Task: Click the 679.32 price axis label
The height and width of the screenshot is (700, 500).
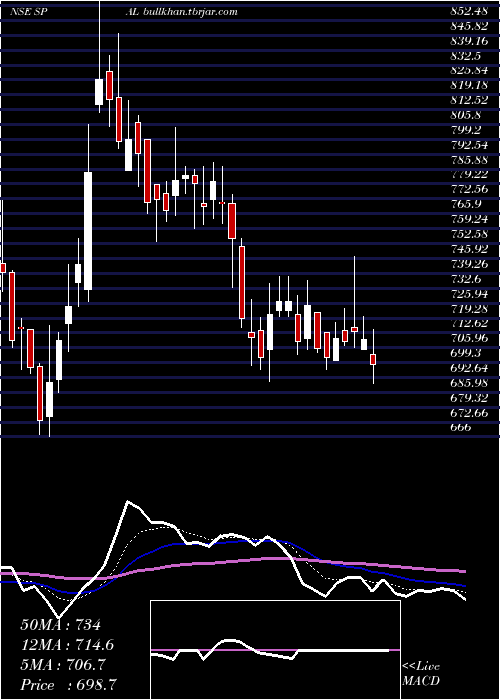Action: click(x=468, y=397)
